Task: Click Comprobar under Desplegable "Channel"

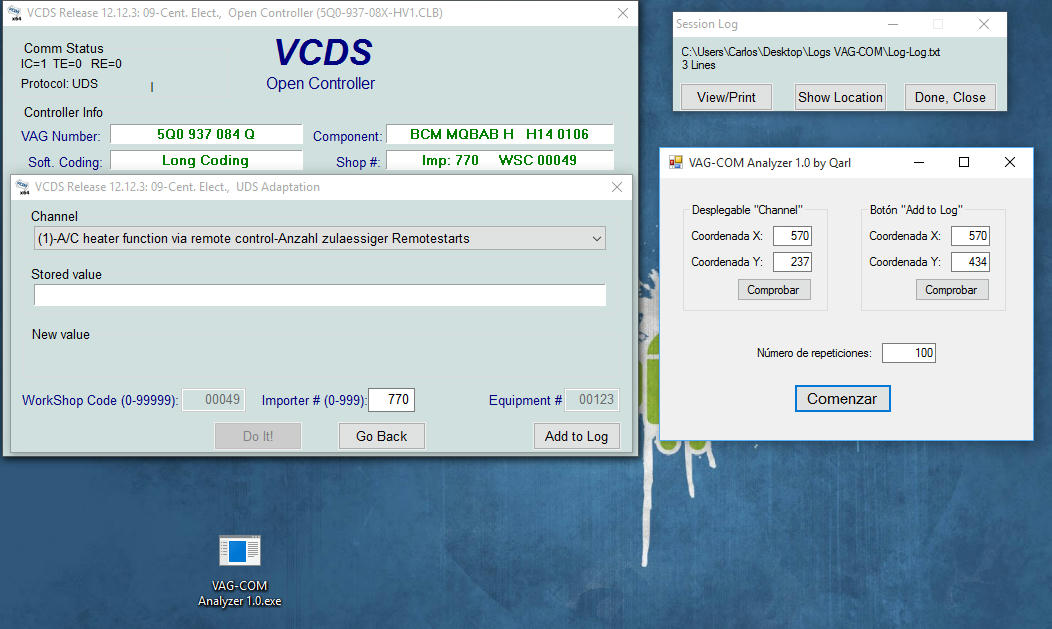Action: pyautogui.click(x=774, y=290)
